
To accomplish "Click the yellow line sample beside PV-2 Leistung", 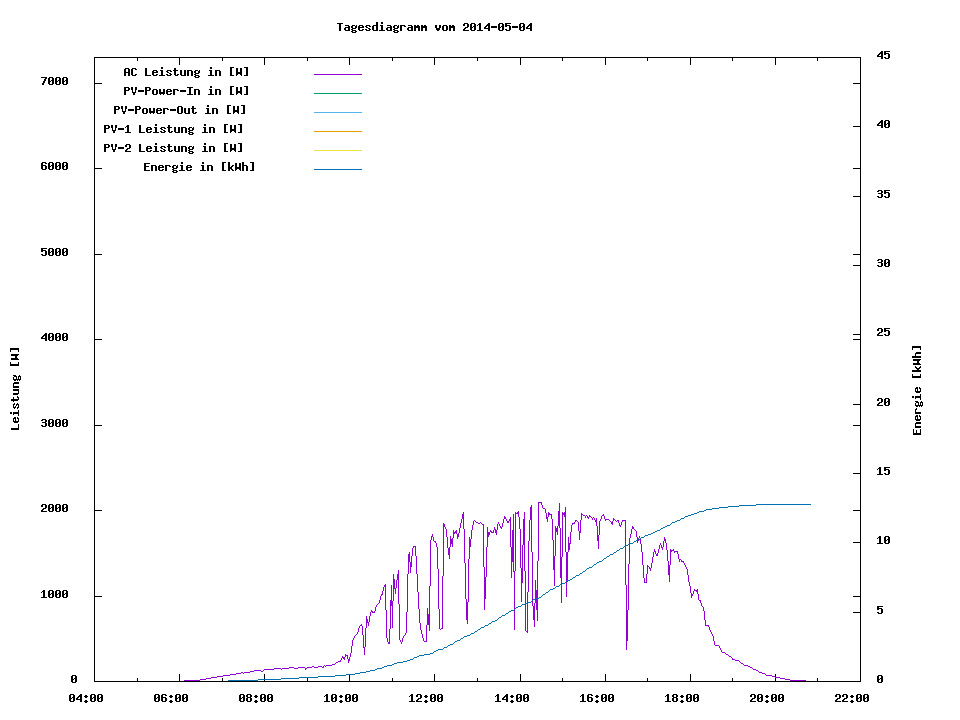I will [x=337, y=150].
